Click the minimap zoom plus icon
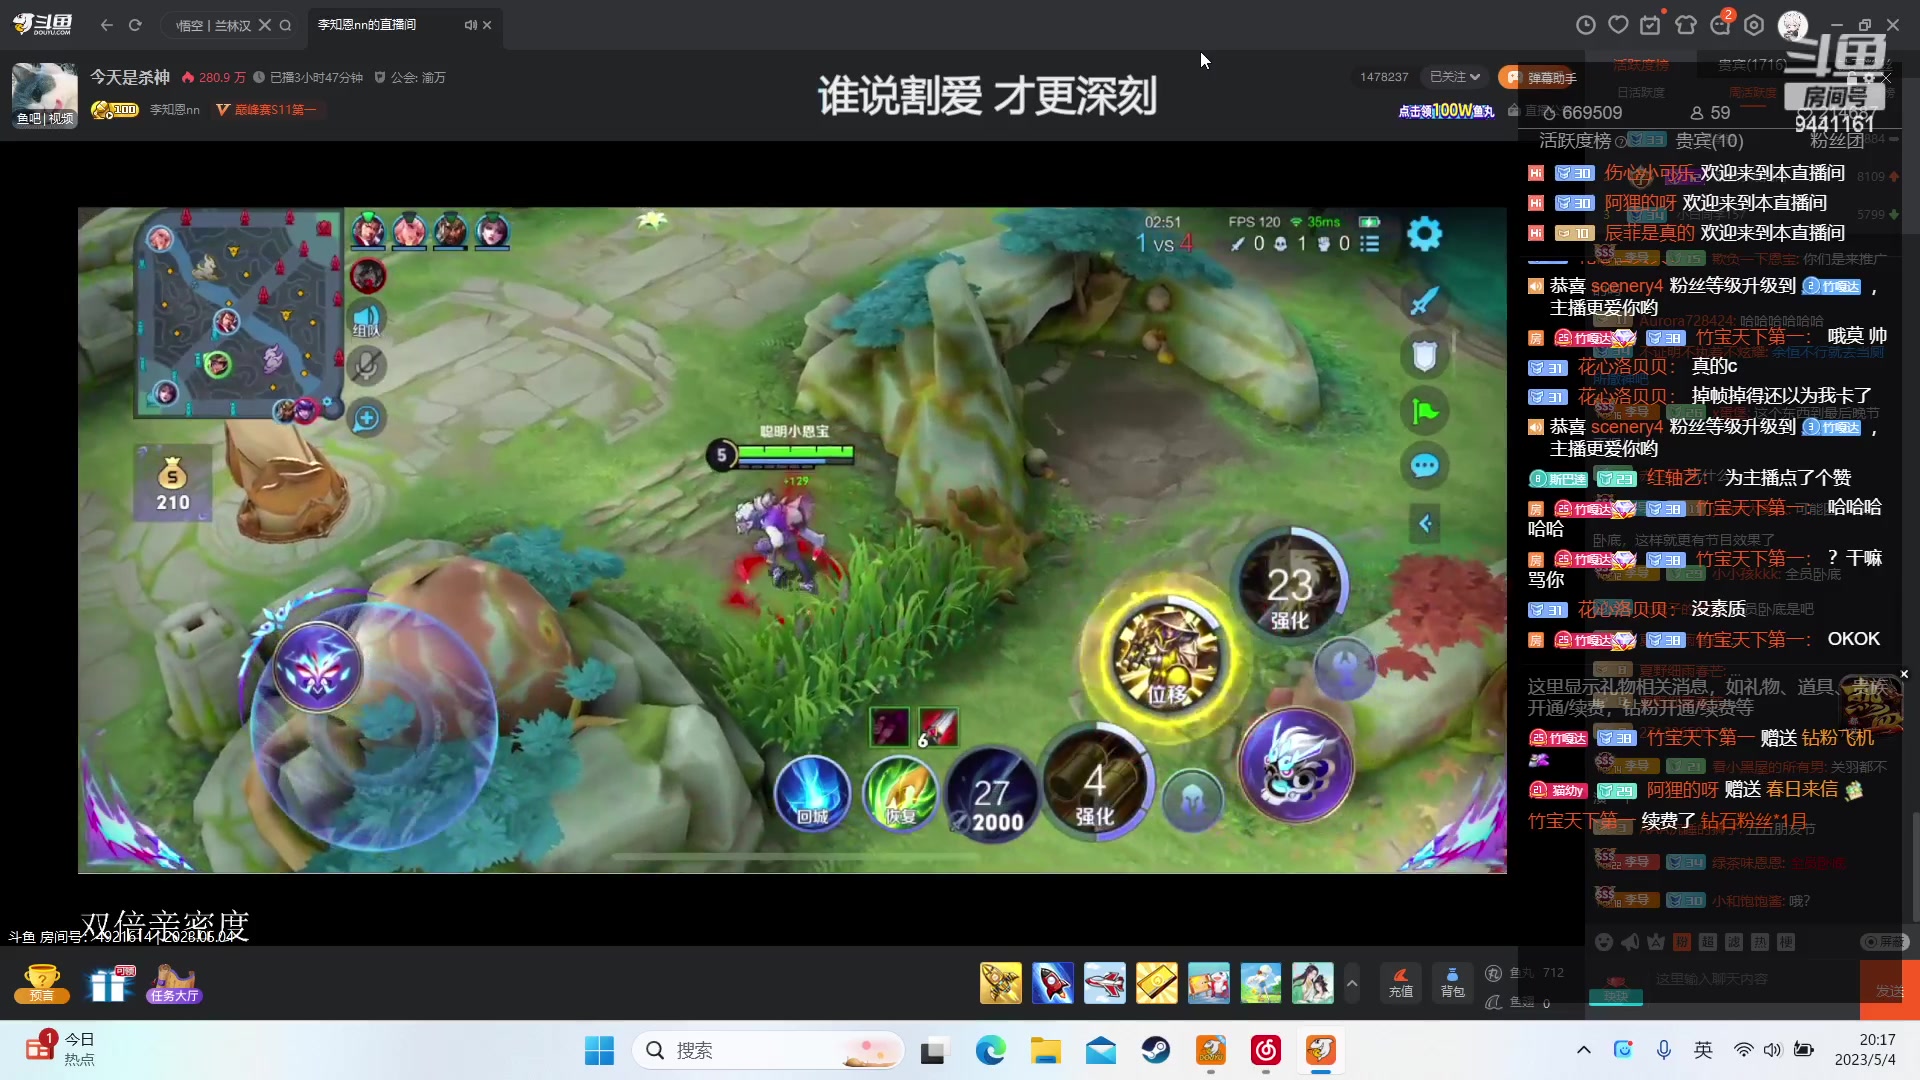Screen dimensions: 1920x1080 pyautogui.click(x=367, y=418)
